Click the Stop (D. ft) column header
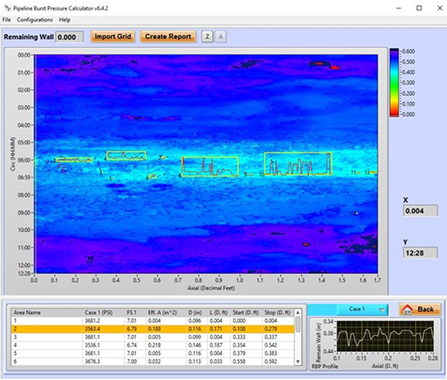The height and width of the screenshot is (380, 447). tap(277, 313)
